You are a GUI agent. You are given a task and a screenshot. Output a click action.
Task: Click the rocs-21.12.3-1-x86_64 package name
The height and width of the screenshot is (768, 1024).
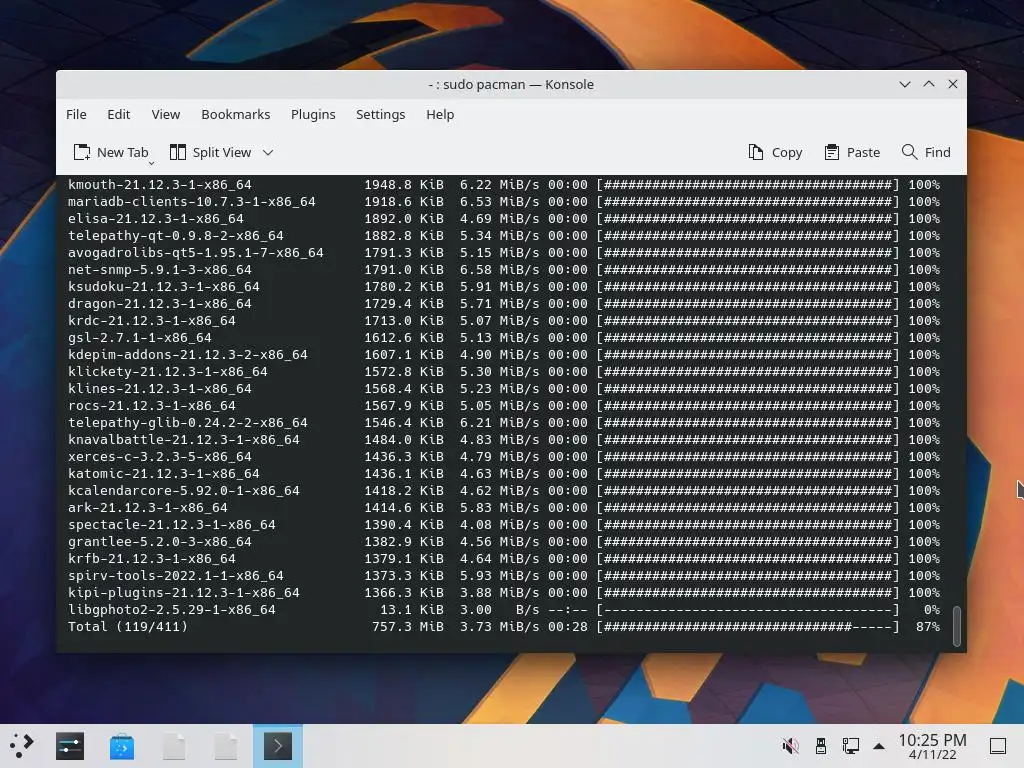point(152,406)
